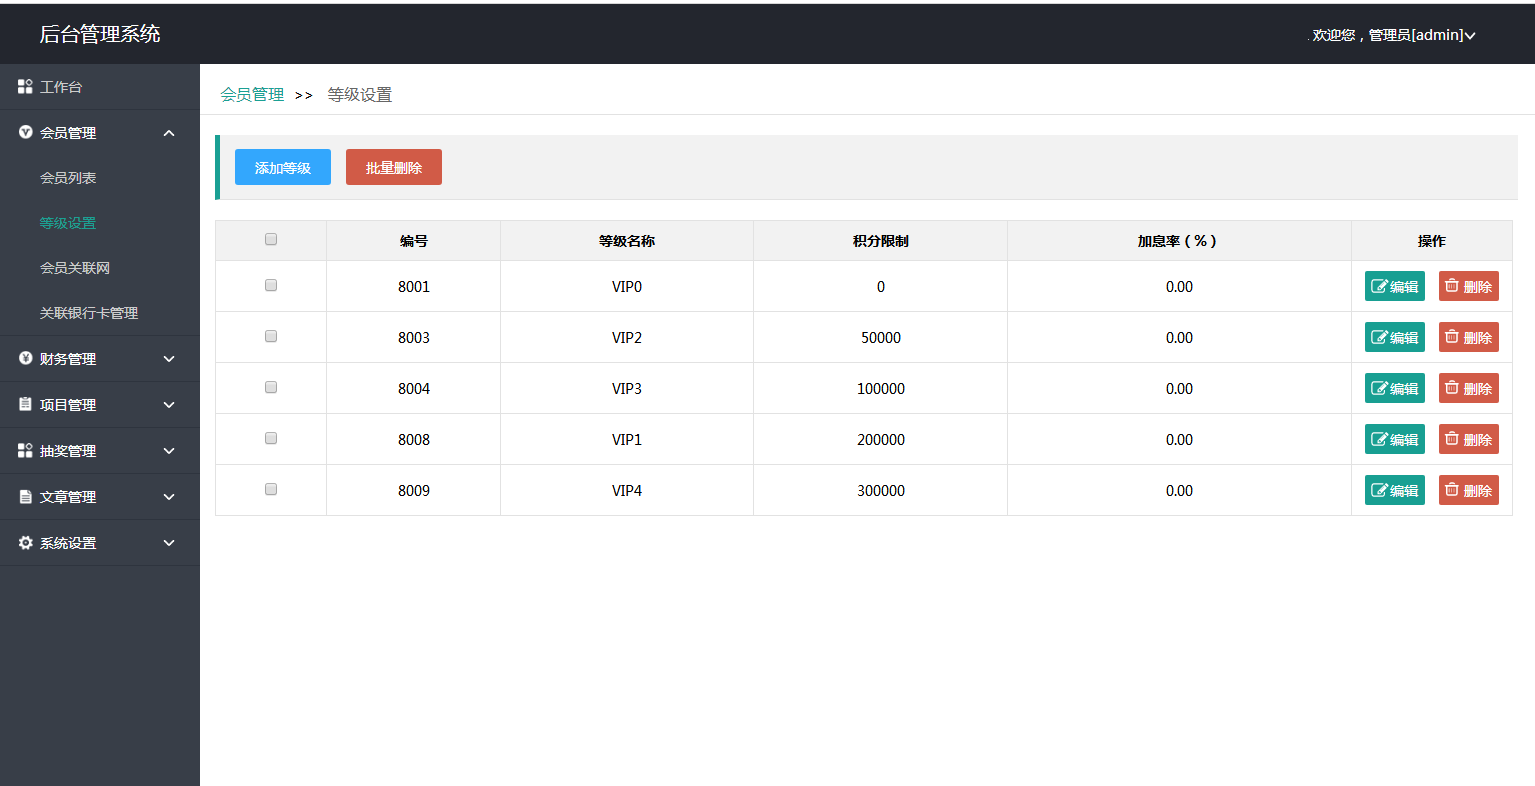Check the checkbox for row 8003
This screenshot has width=1535, height=786.
click(x=271, y=336)
